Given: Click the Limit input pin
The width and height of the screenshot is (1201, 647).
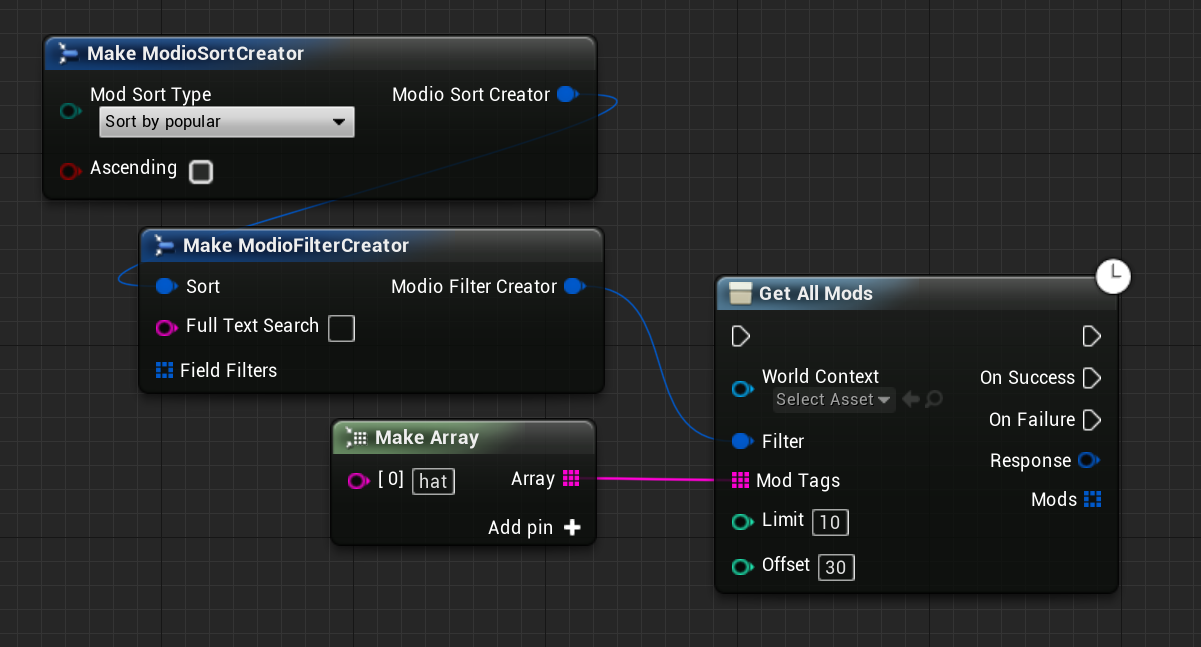Looking at the screenshot, I should (742, 521).
